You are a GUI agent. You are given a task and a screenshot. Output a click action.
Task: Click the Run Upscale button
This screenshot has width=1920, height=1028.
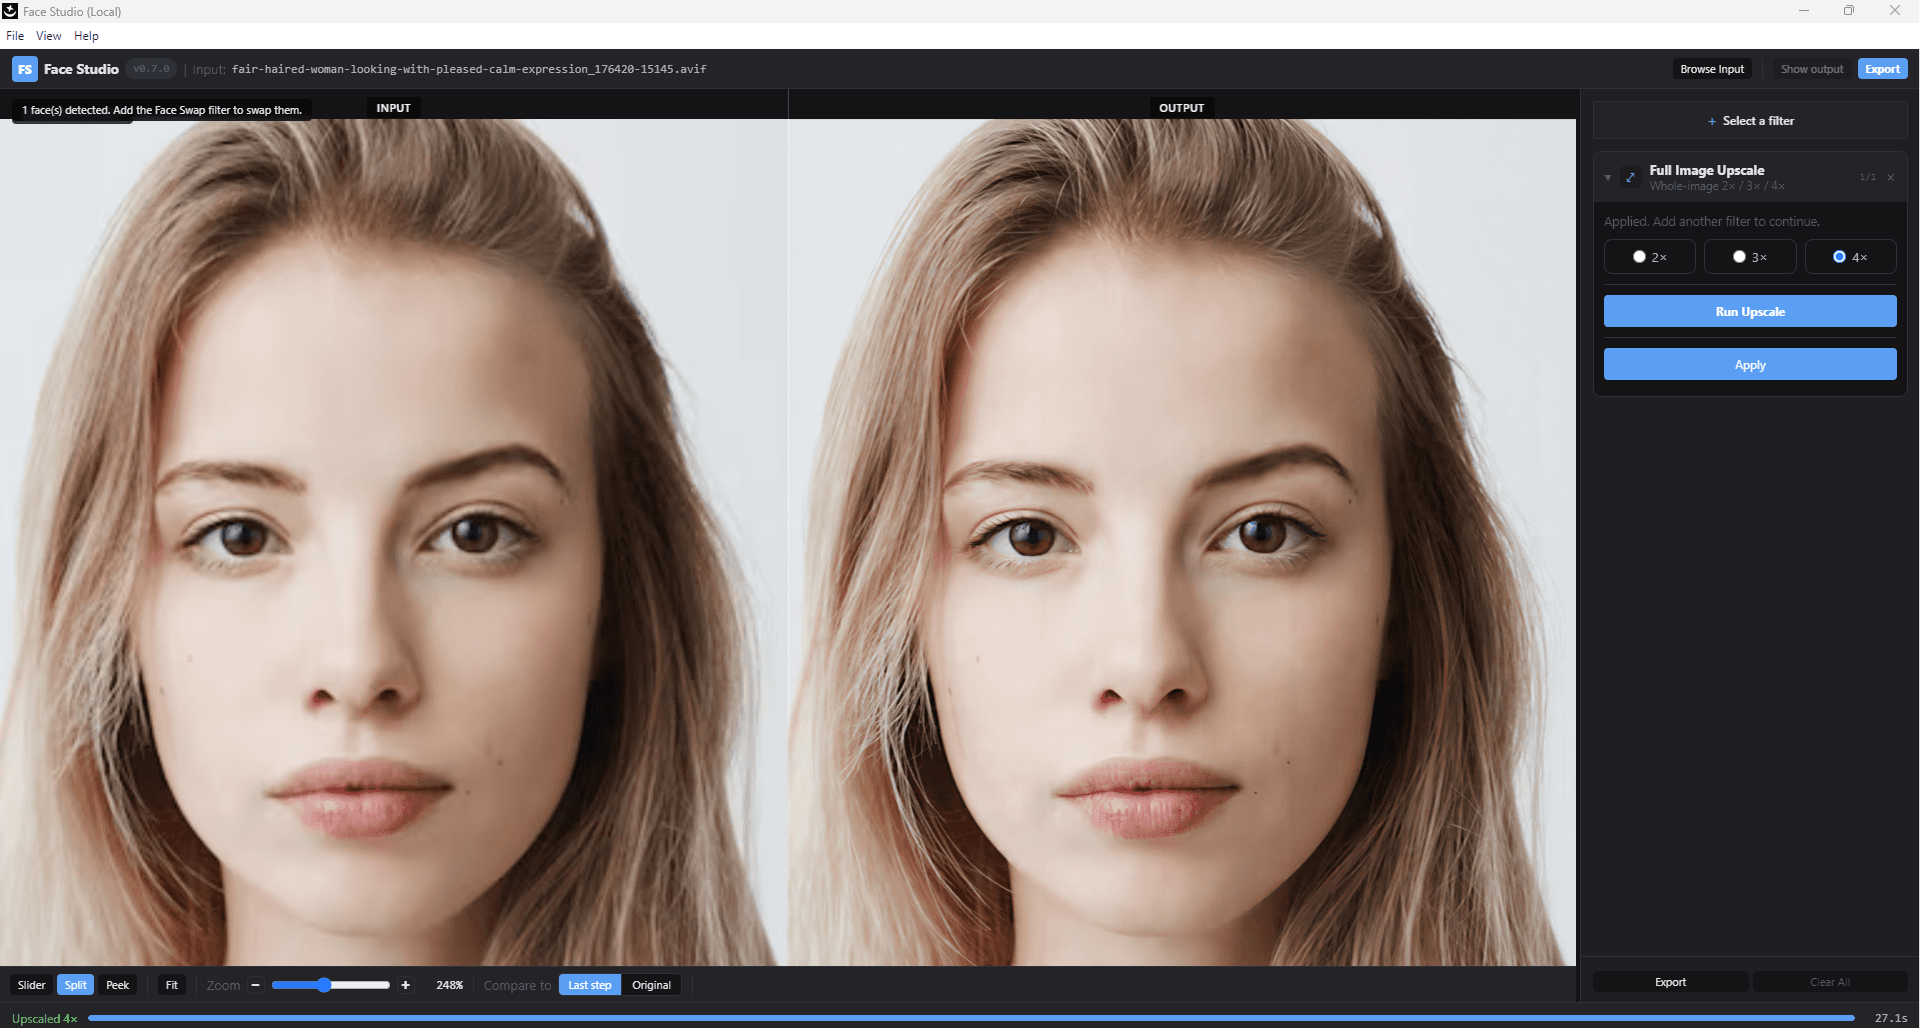point(1750,311)
